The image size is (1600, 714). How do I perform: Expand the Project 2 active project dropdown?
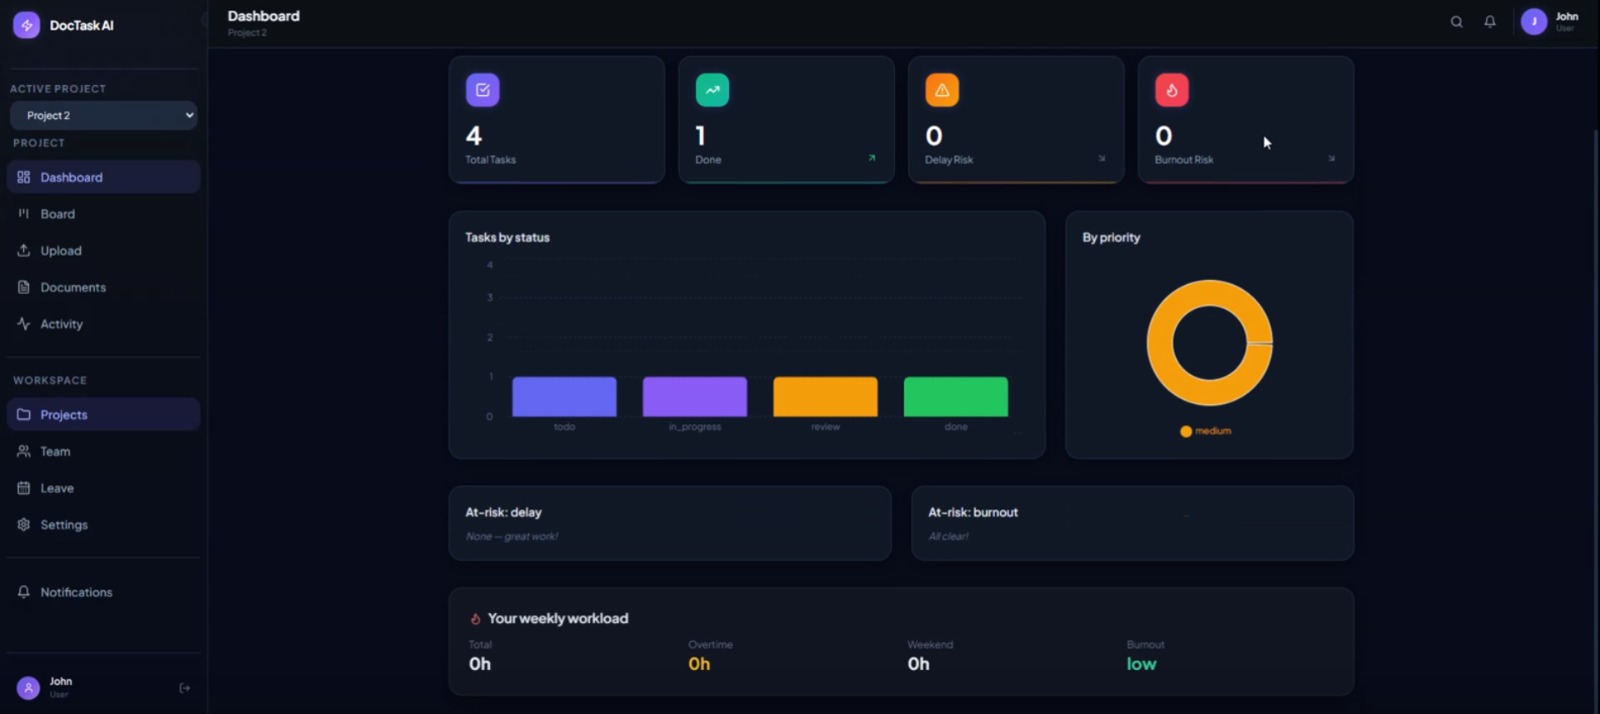coord(104,115)
